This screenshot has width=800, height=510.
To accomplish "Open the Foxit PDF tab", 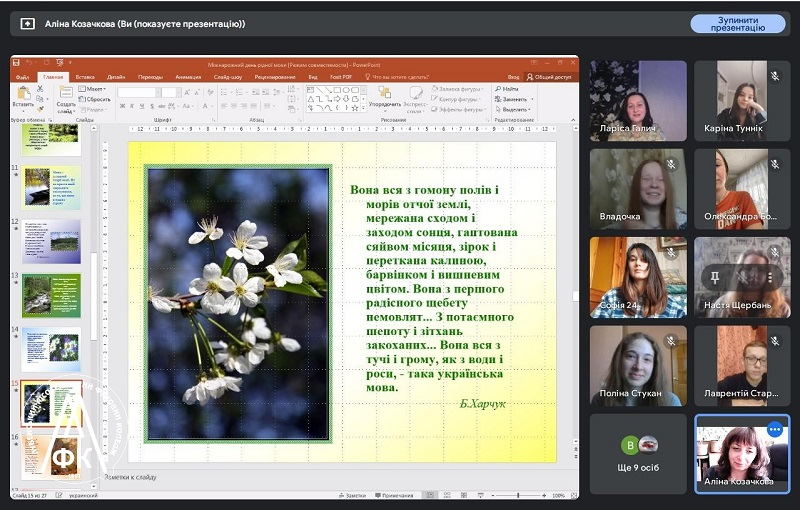I will [340, 77].
